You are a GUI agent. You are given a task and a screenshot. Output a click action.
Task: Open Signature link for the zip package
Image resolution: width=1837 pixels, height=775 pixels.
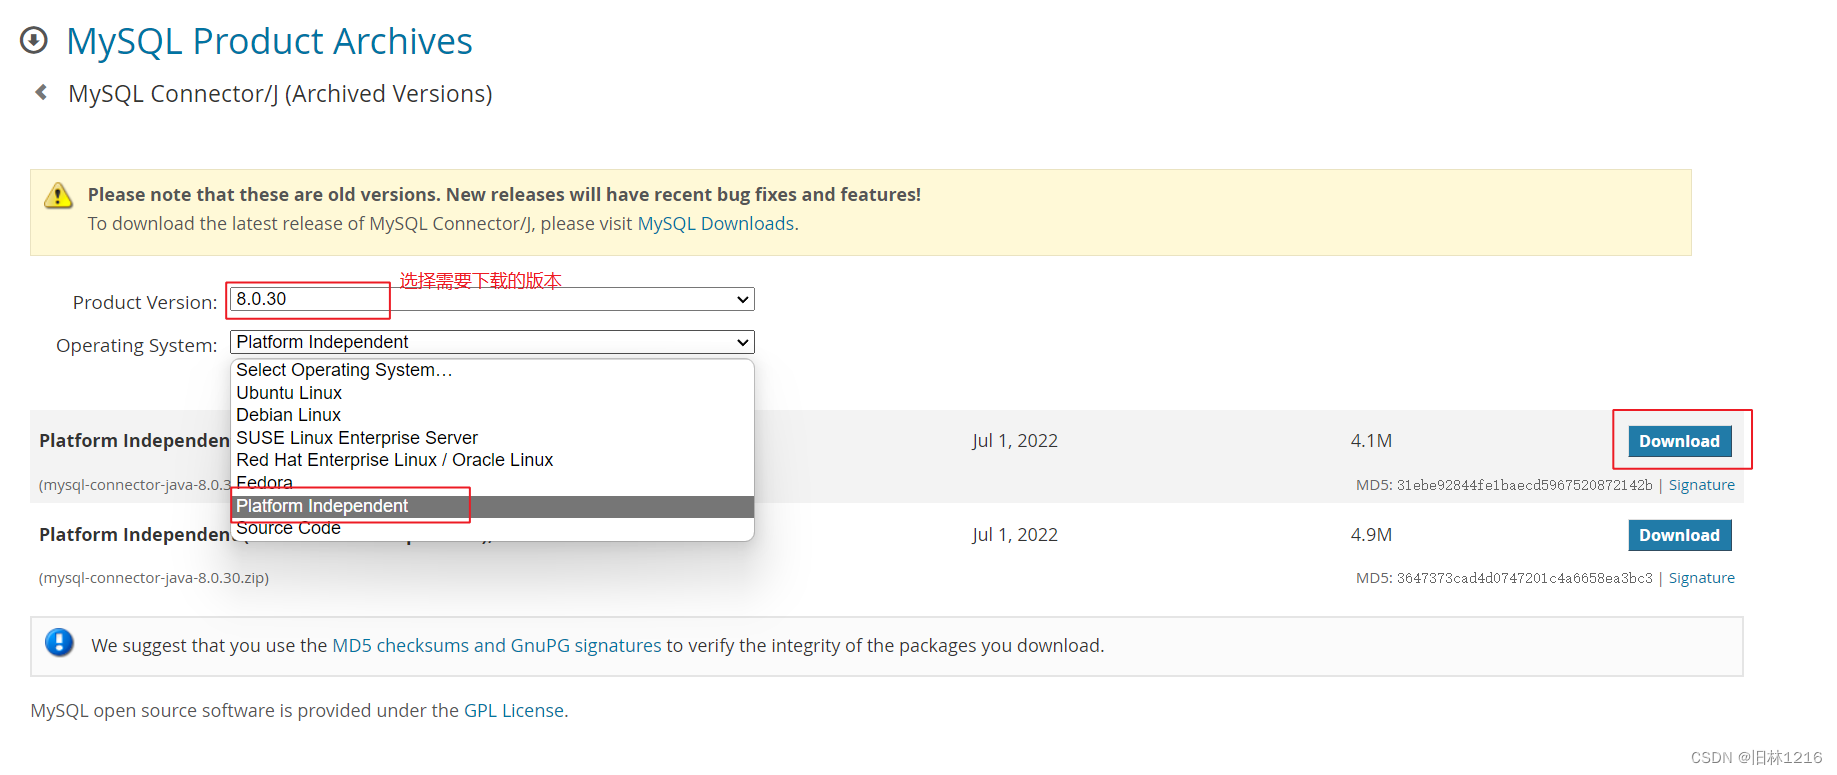(1701, 578)
